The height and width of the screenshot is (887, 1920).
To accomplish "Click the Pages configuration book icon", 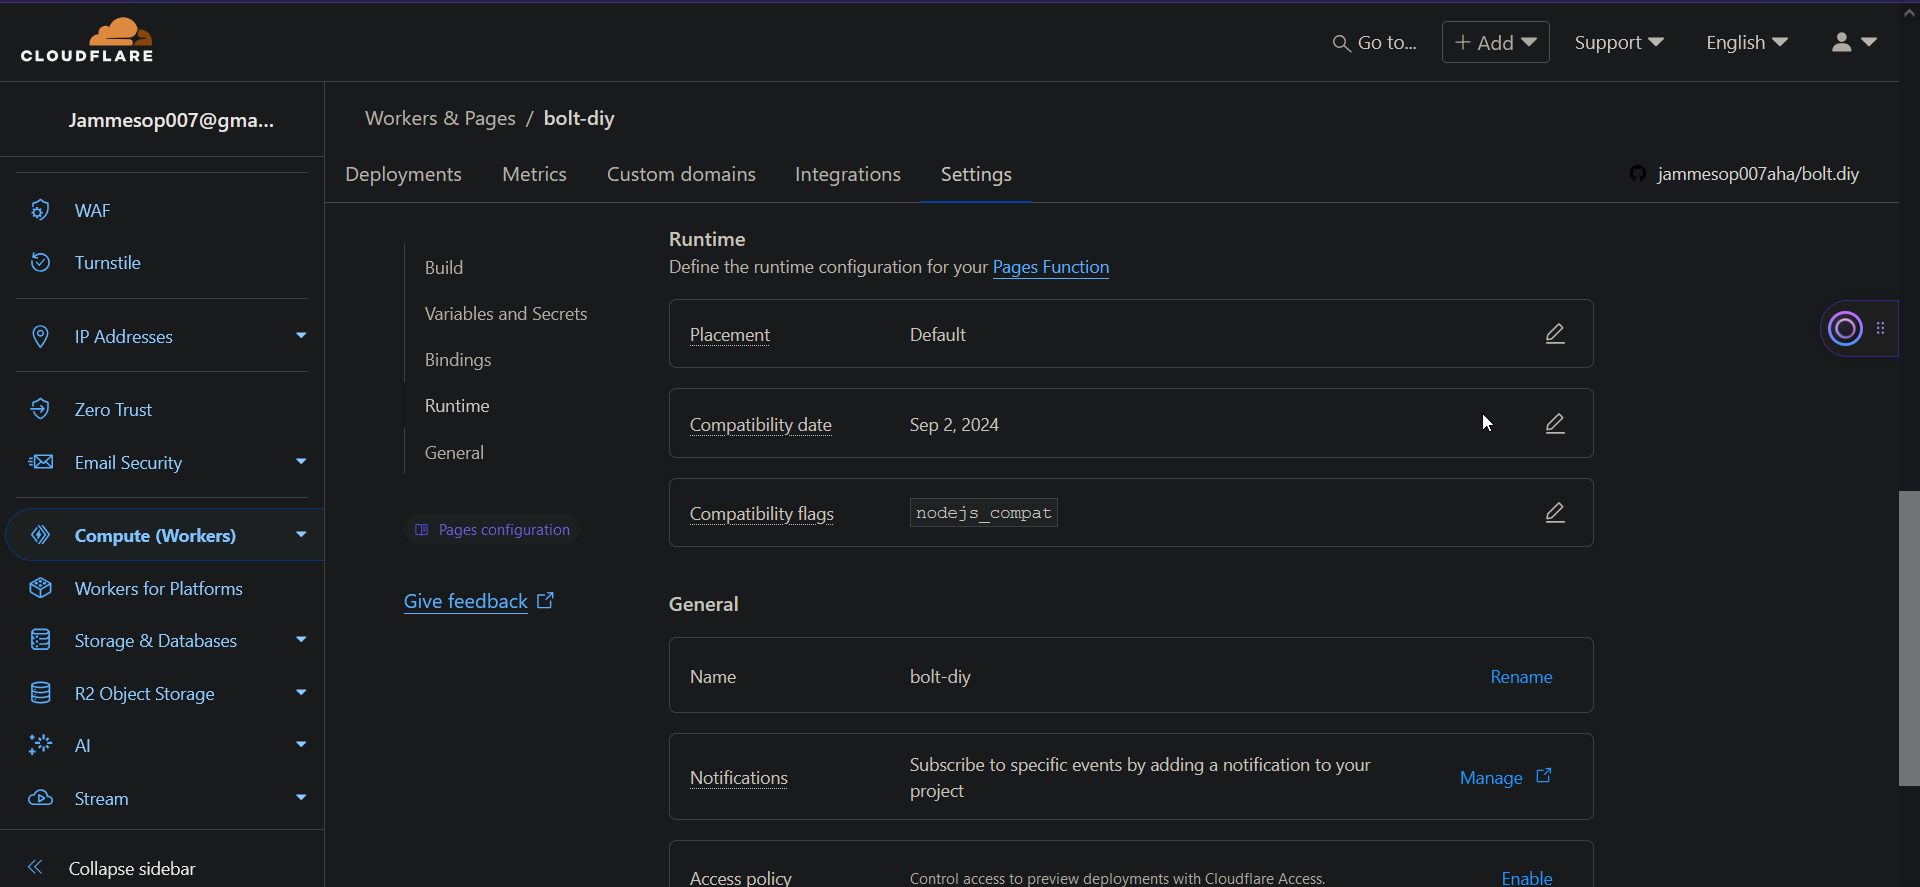I will click(x=422, y=530).
